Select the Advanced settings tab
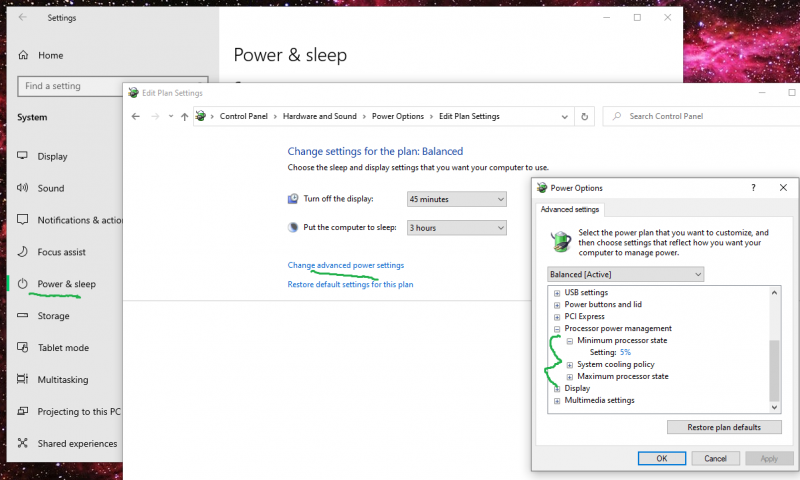Screen dimensions: 800x480 [570, 209]
